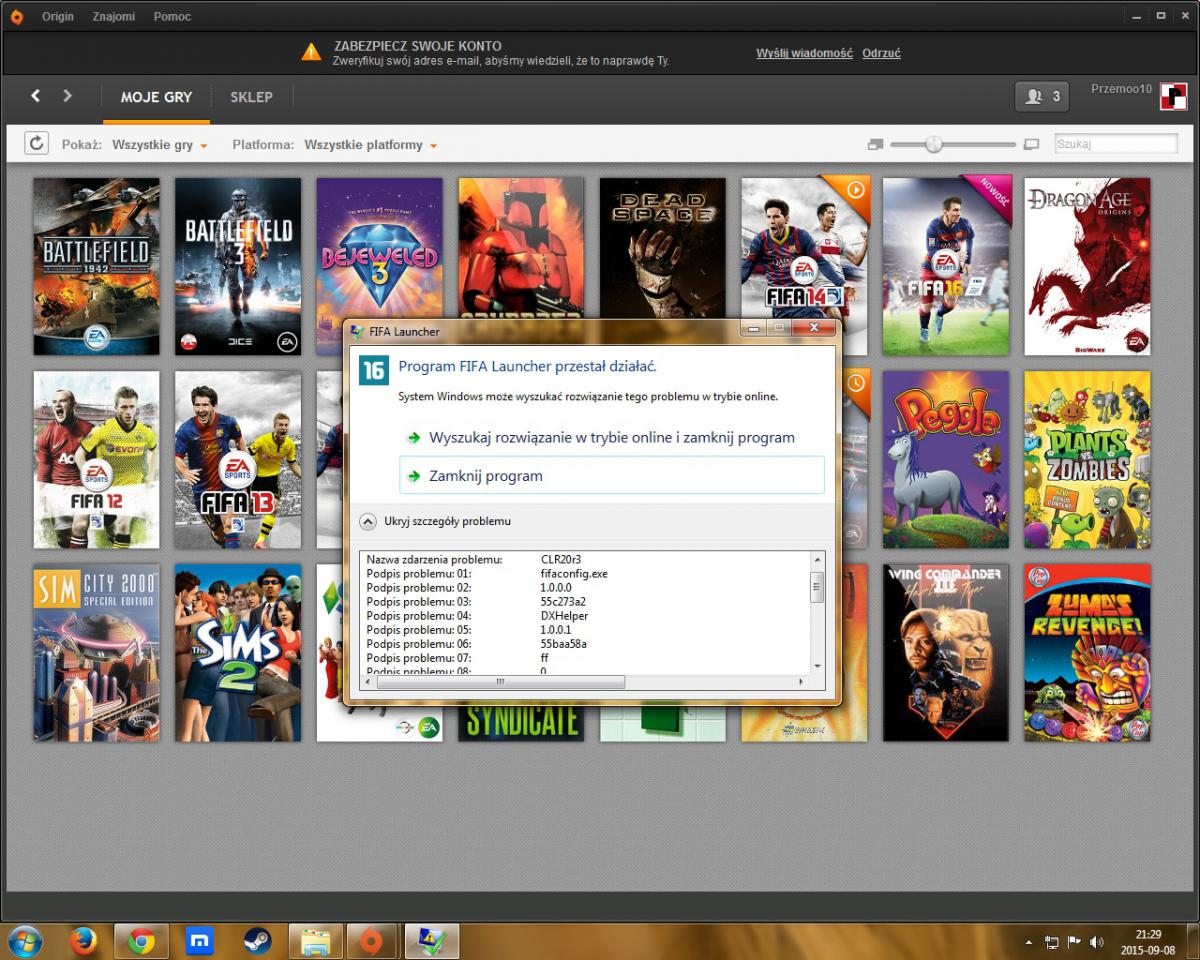Go forward with the right arrow navigation icon
The image size is (1200, 960).
click(68, 96)
